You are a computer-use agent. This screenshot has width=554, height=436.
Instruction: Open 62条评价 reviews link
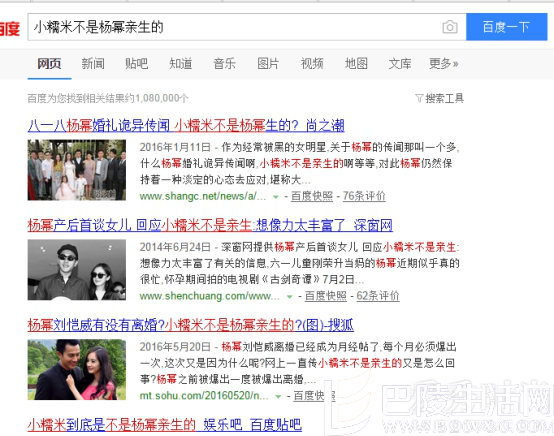[378, 296]
